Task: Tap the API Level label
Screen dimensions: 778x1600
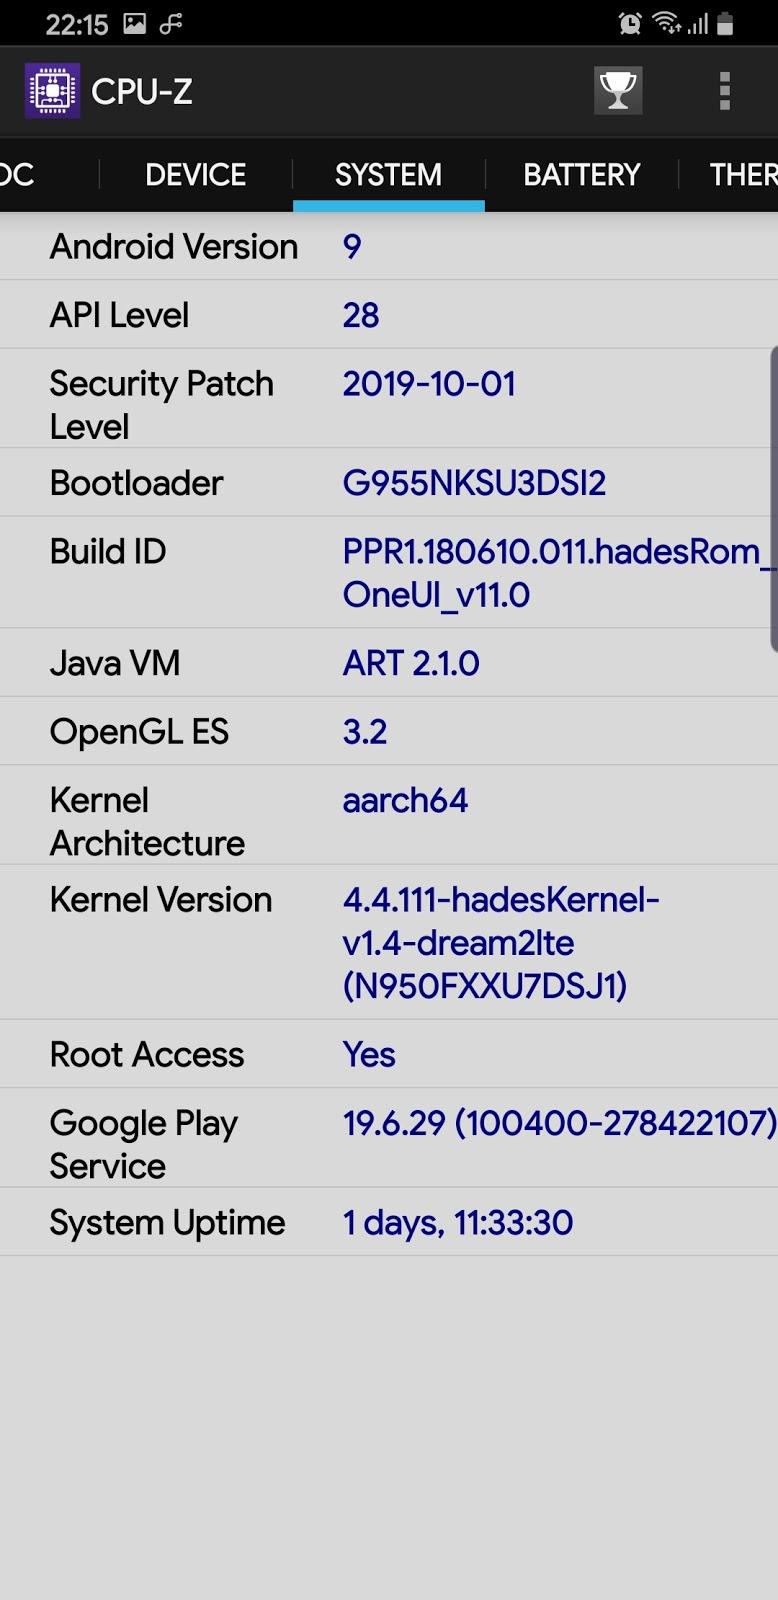Action: (x=119, y=316)
